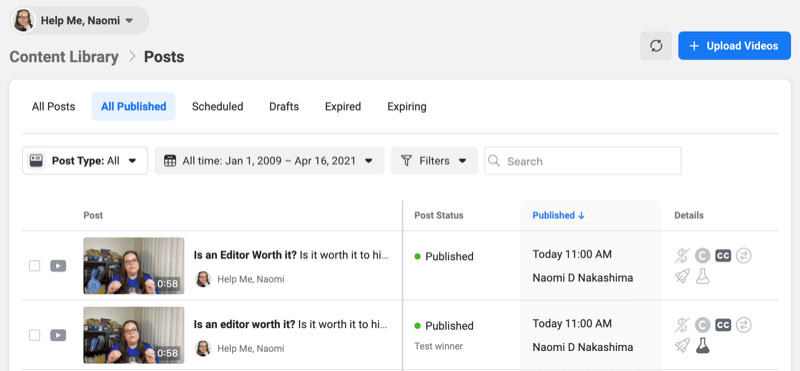The height and width of the screenshot is (371, 800).
Task: Click the boost rocket icon in first row
Action: [x=682, y=277]
